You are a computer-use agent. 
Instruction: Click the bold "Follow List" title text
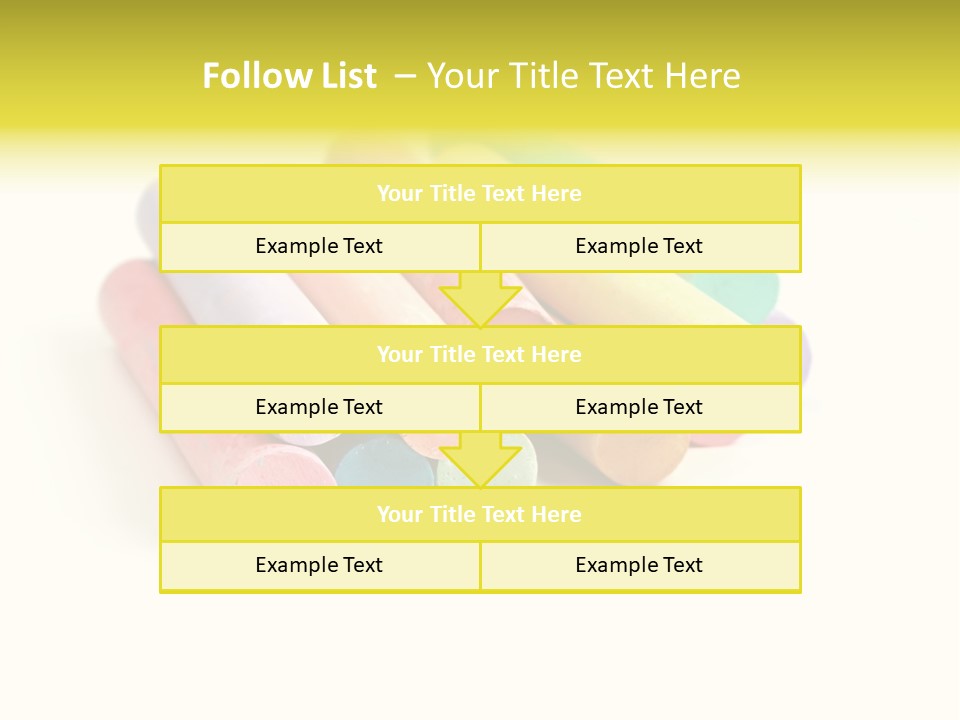click(x=289, y=76)
